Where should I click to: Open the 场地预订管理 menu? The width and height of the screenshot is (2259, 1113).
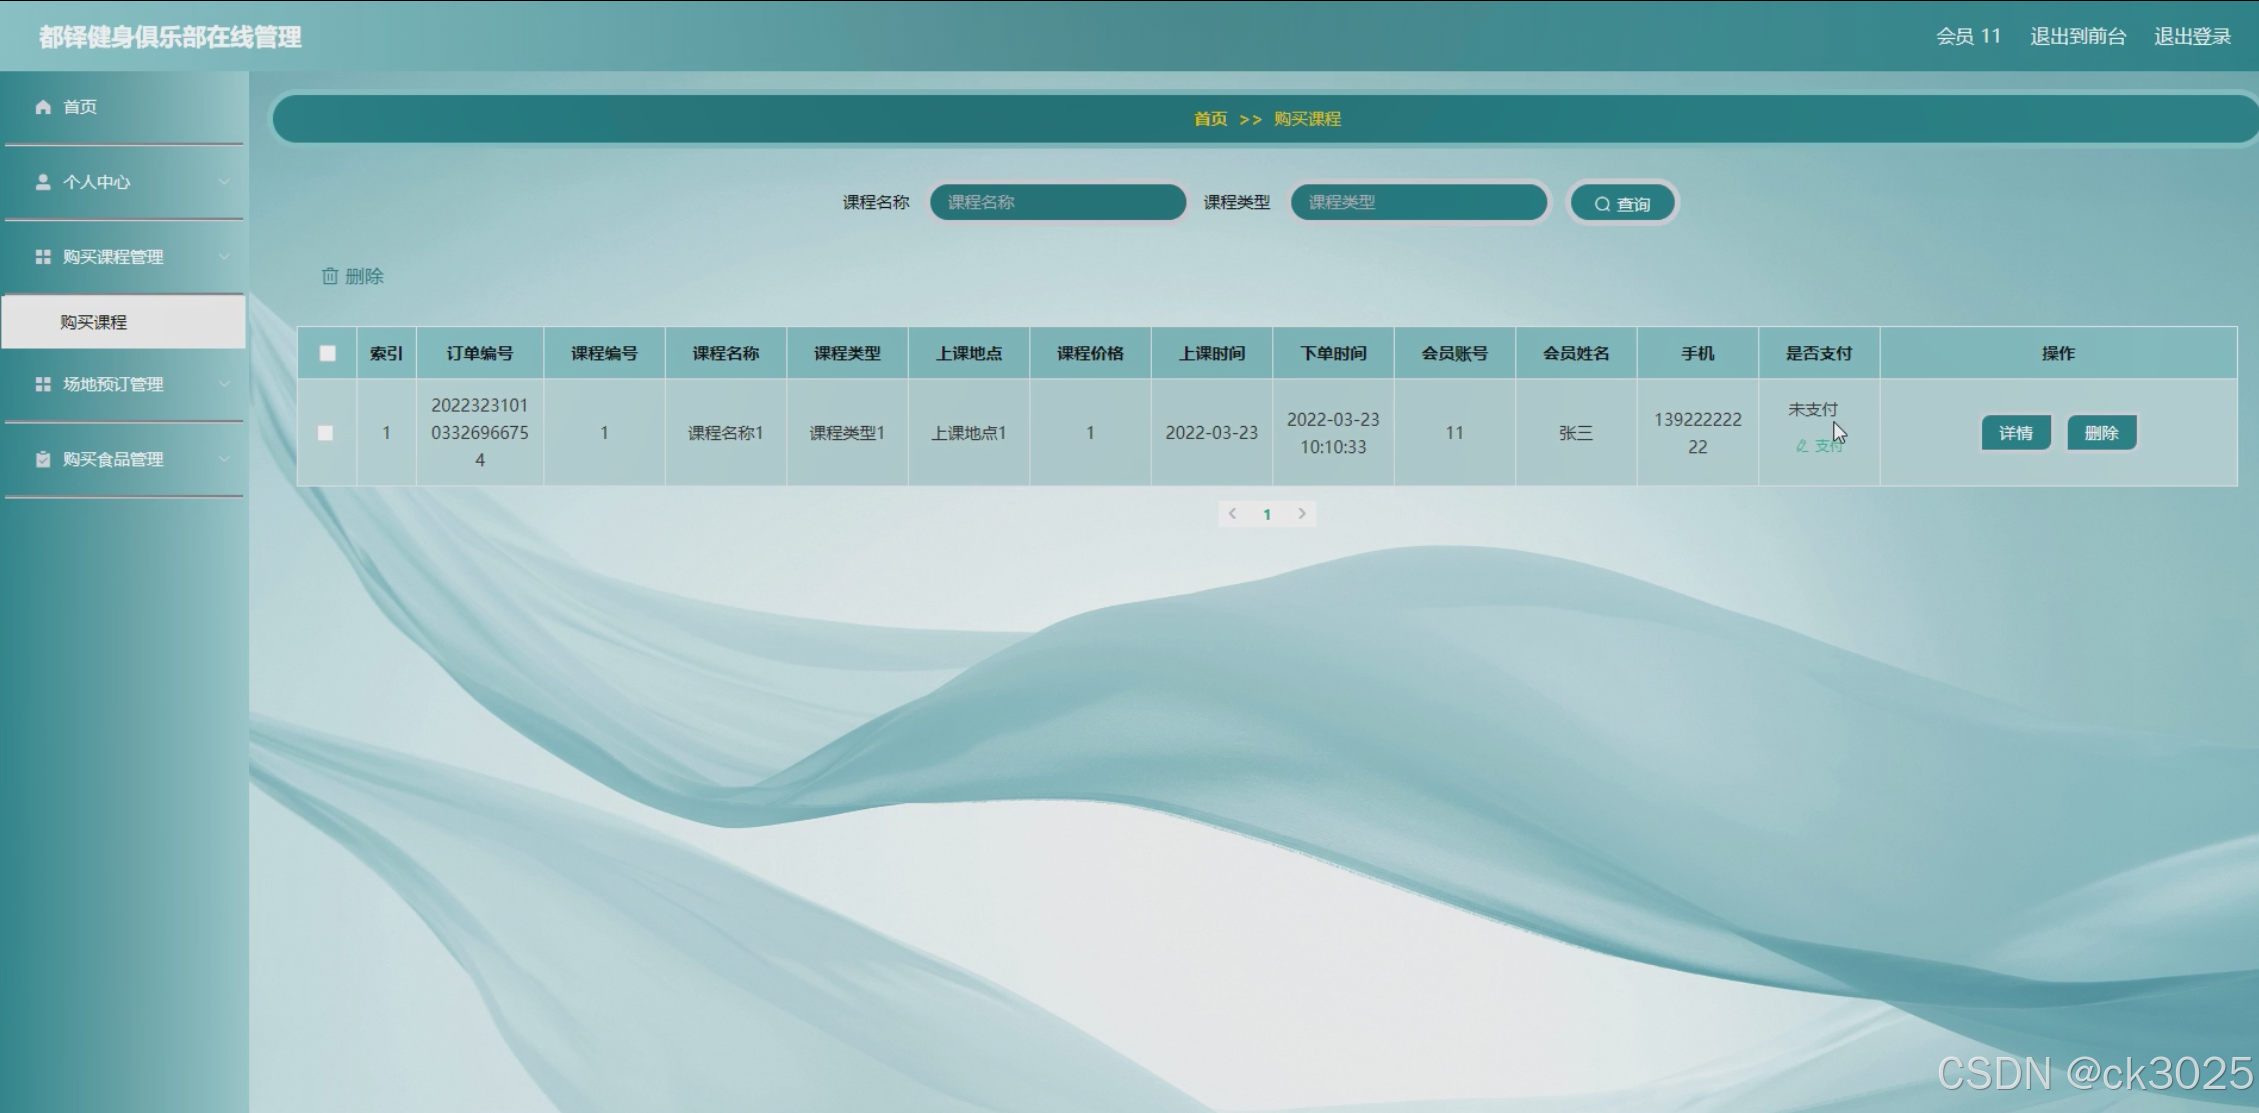(x=113, y=384)
